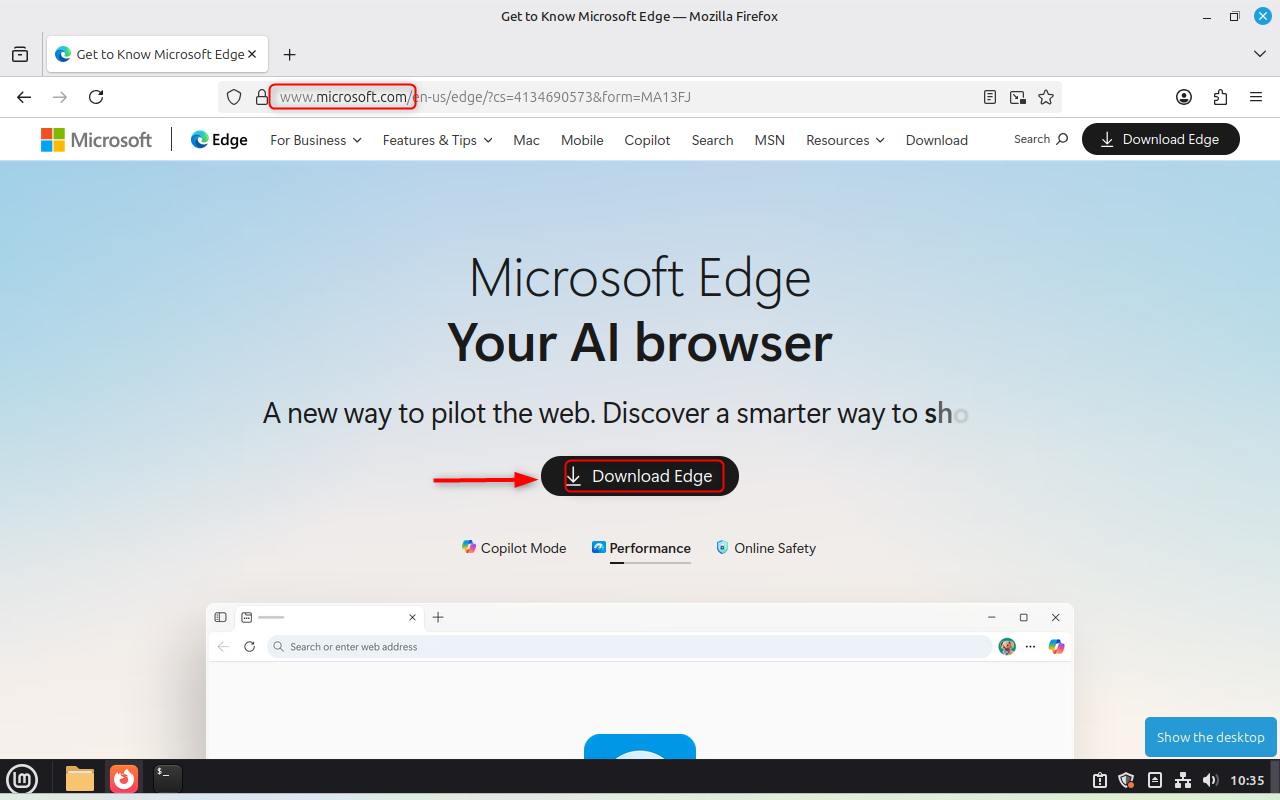Open the volume icon in the system tray
Screen dimensions: 1280x800
pyautogui.click(x=1210, y=780)
